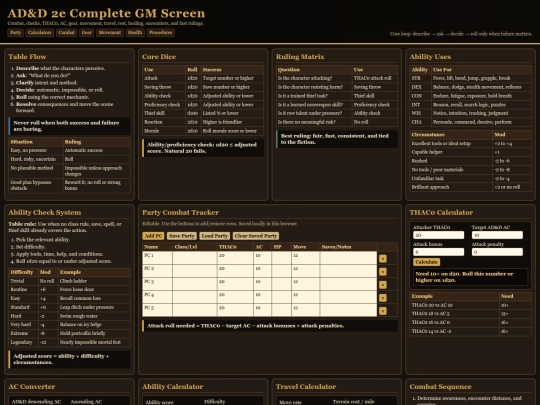Click the Load Party button
540x405 pixels.
pyautogui.click(x=215, y=236)
